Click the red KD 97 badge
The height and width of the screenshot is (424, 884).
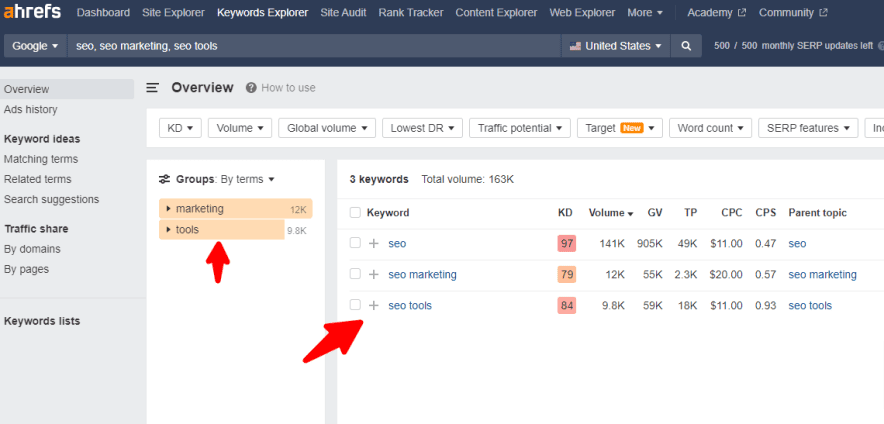pos(566,243)
